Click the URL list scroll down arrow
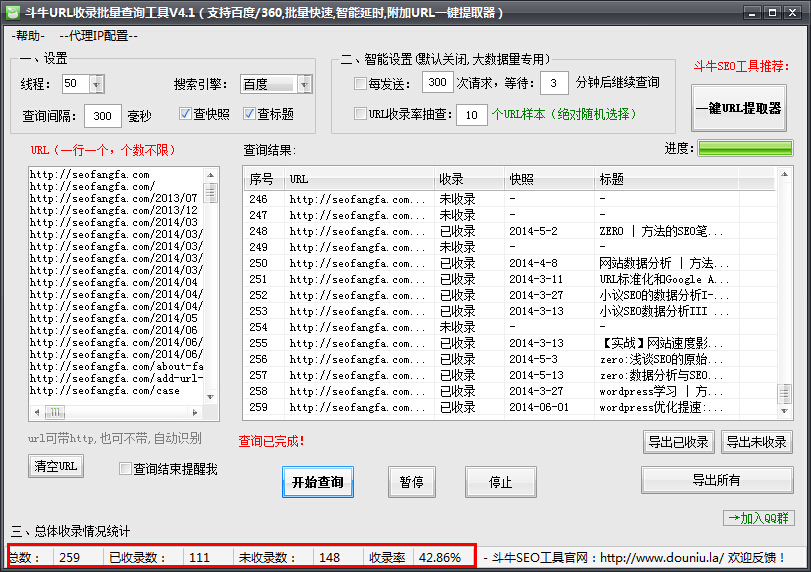Viewport: 811px width, 572px height. click(210, 397)
